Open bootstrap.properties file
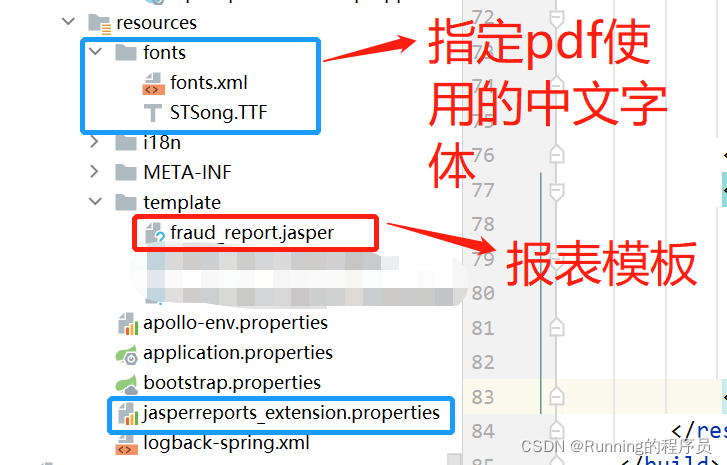 pos(232,383)
